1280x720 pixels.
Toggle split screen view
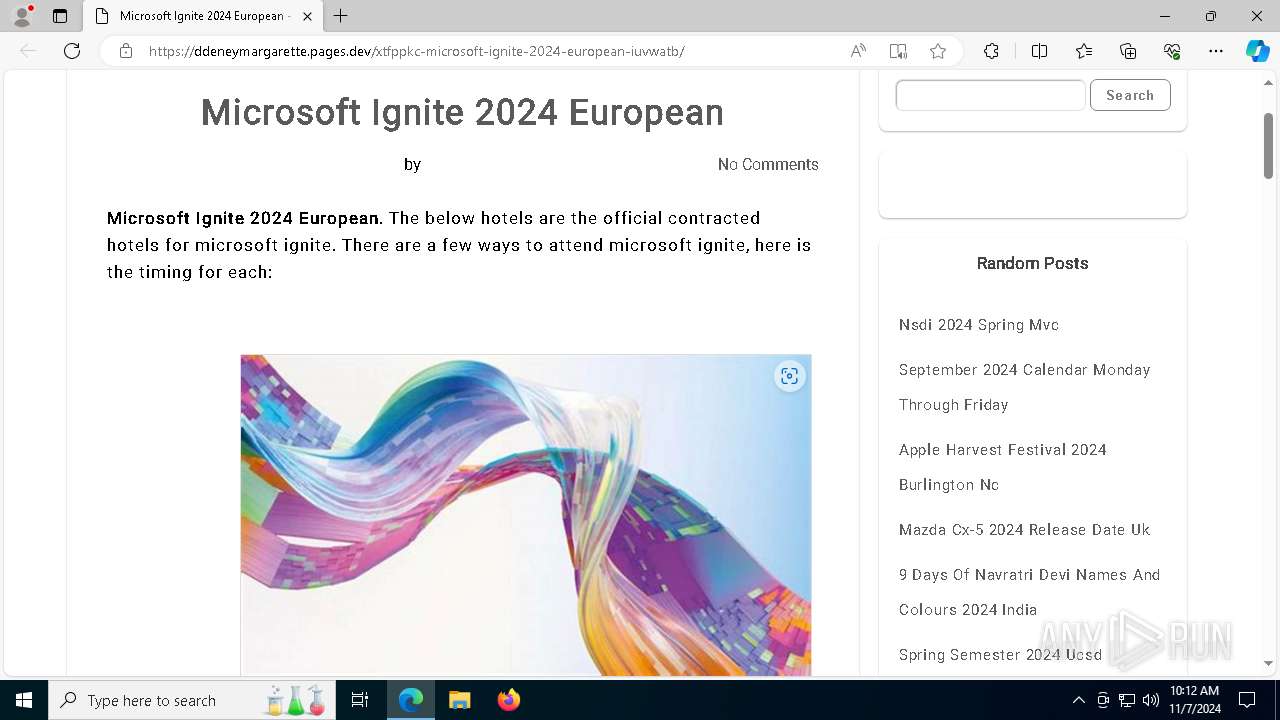click(1039, 51)
